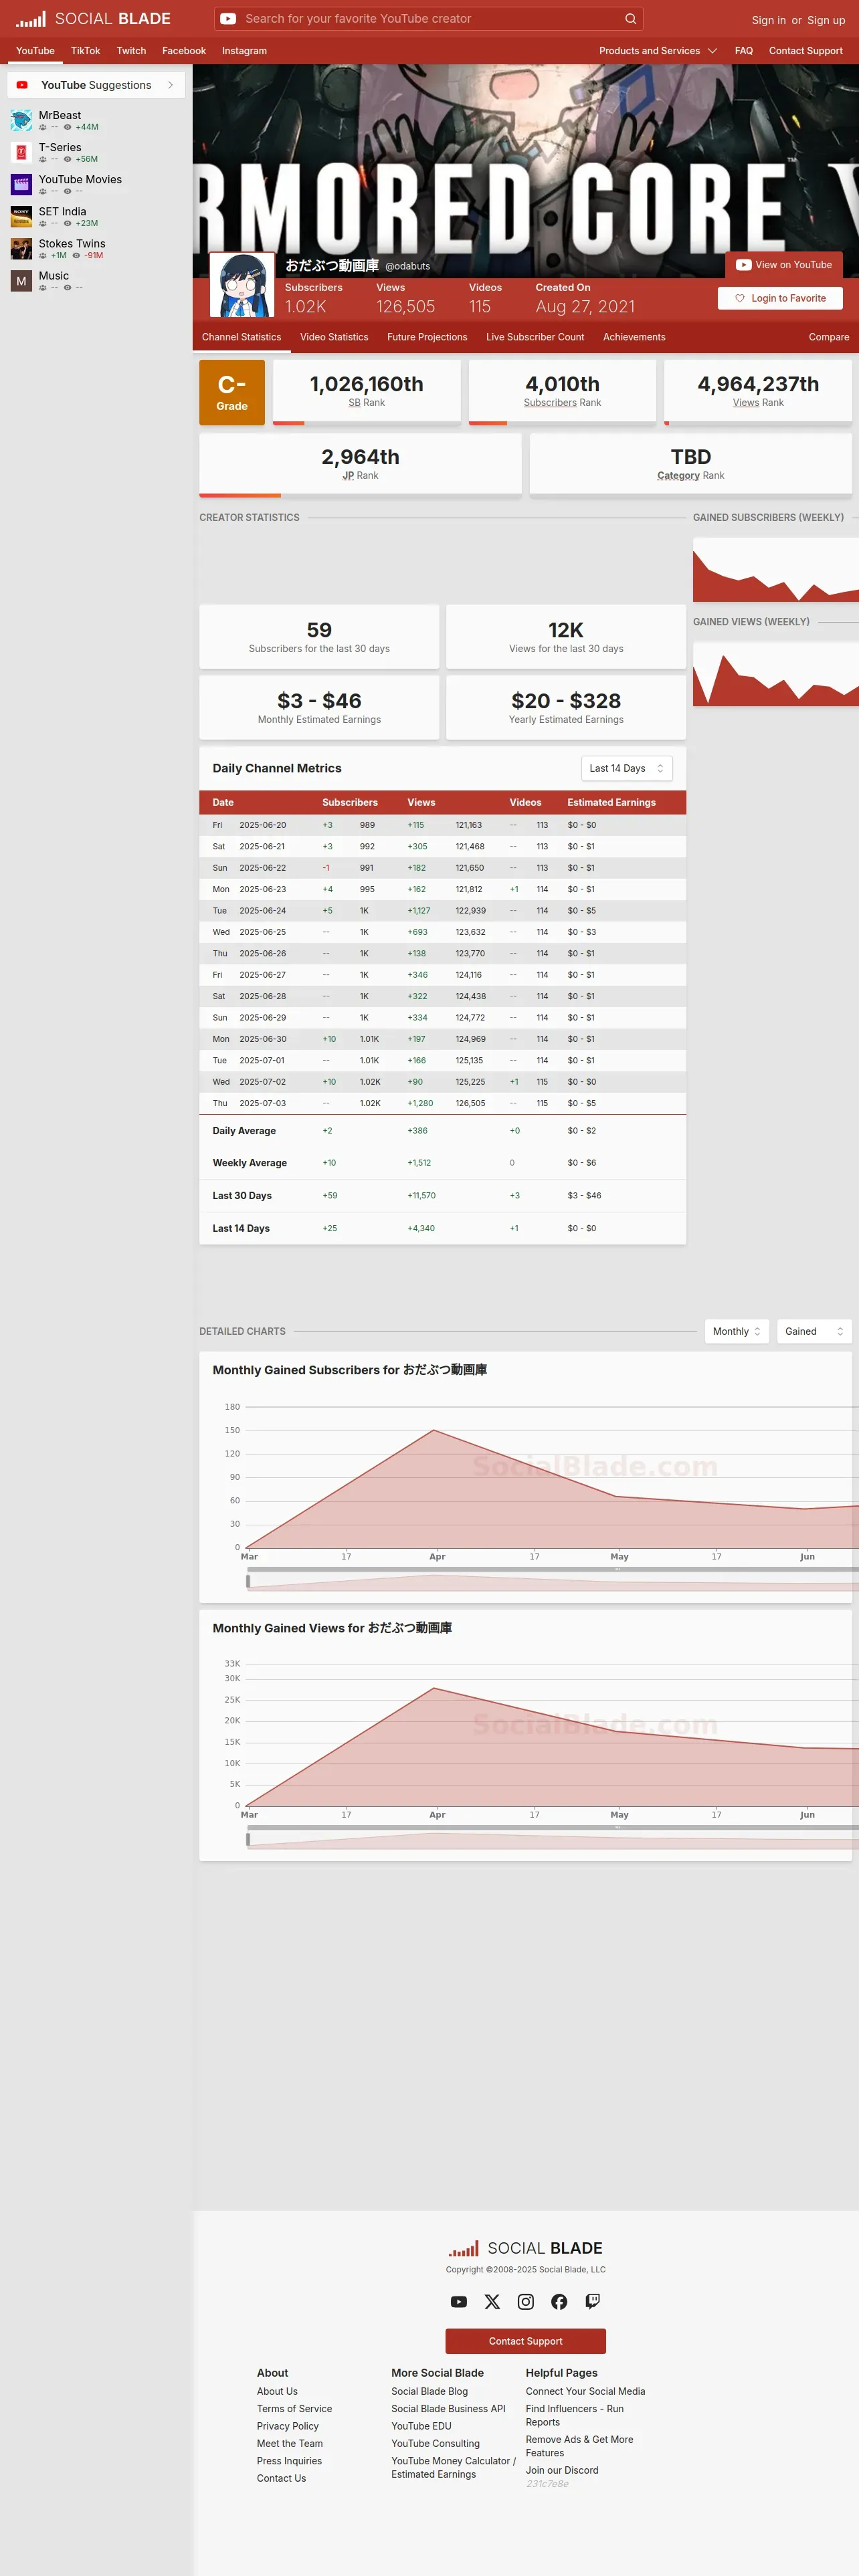Switch to the Video Statistics tab
Screen dimensions: 859x2576
click(334, 337)
